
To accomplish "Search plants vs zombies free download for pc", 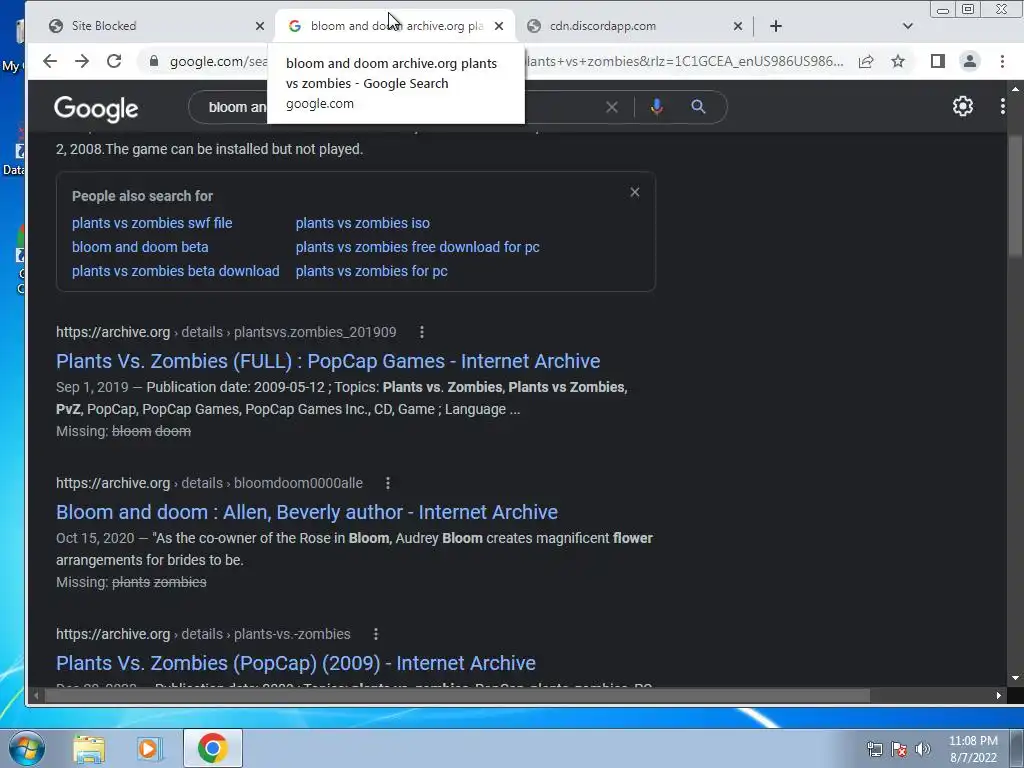I will pyautogui.click(x=417, y=248).
